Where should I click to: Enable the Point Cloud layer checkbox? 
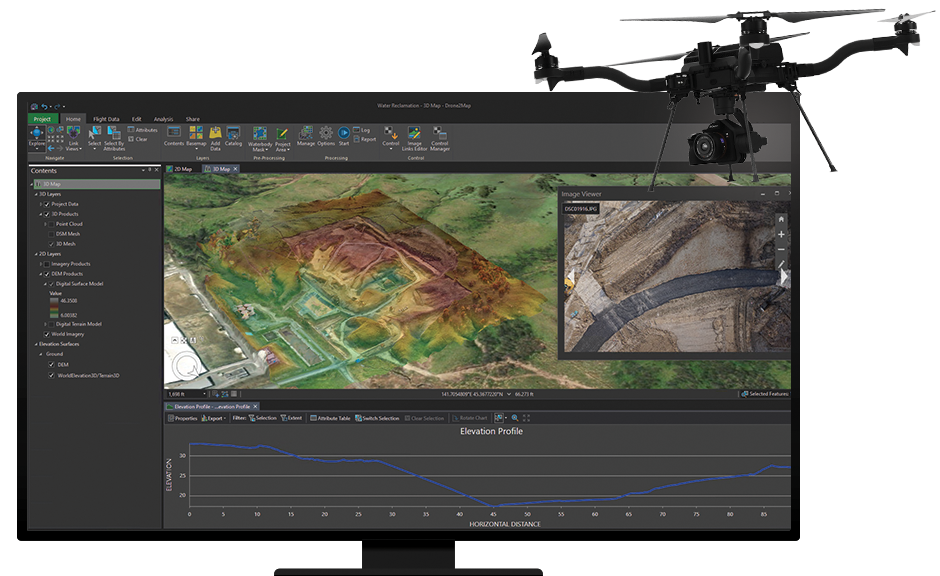click(52, 224)
